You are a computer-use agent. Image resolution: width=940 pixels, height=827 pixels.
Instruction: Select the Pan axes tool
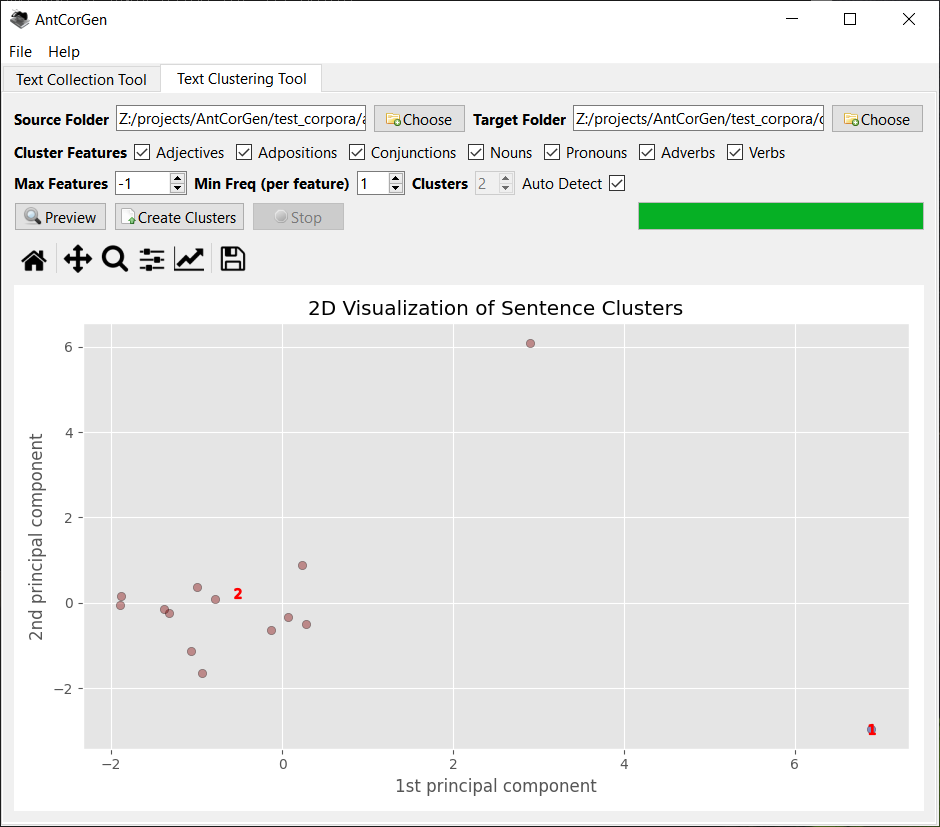point(77,260)
